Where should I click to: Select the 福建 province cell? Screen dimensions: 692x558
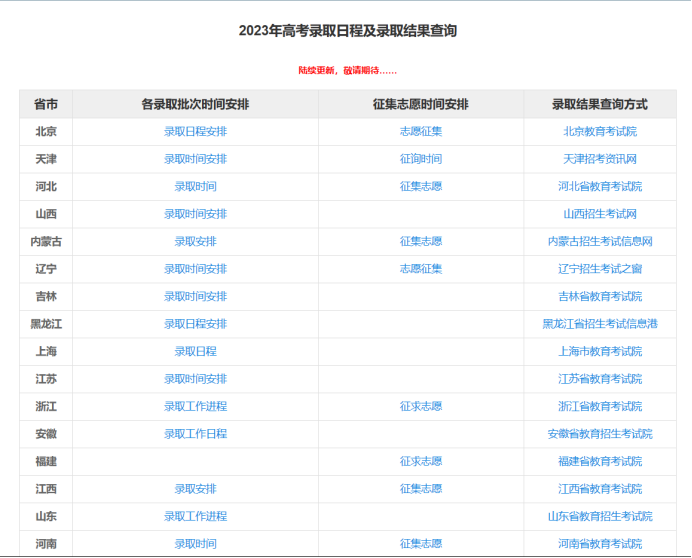46,461
